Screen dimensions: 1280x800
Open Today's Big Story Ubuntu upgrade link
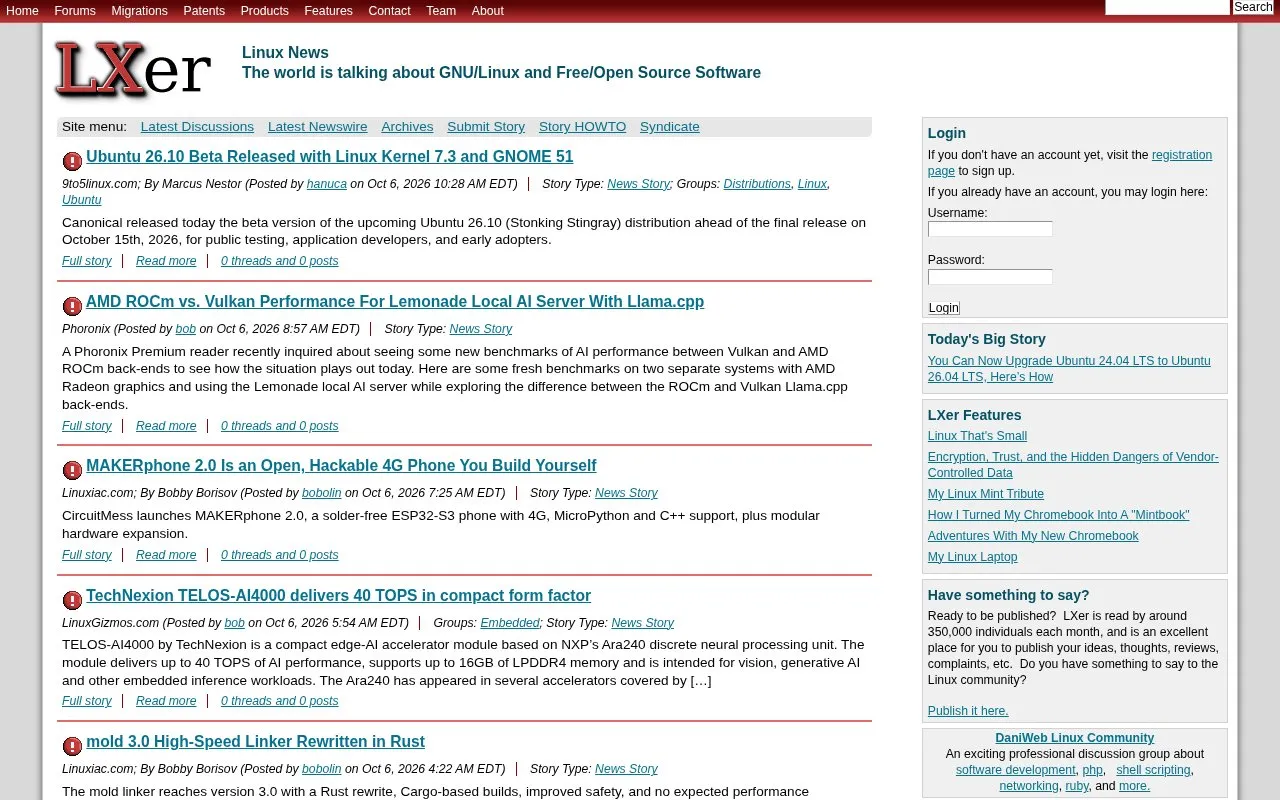[x=1069, y=369]
